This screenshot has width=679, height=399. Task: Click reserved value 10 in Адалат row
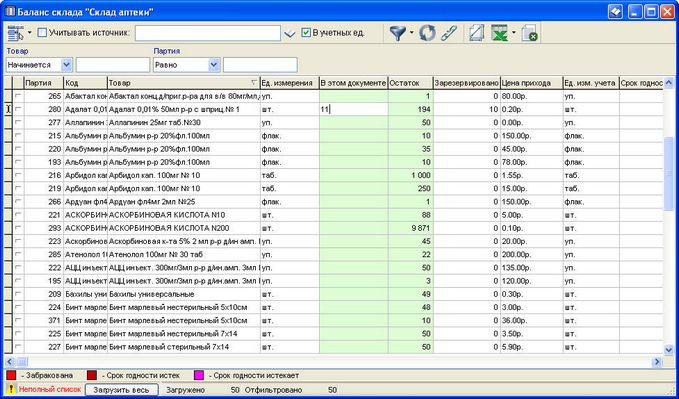467,110
